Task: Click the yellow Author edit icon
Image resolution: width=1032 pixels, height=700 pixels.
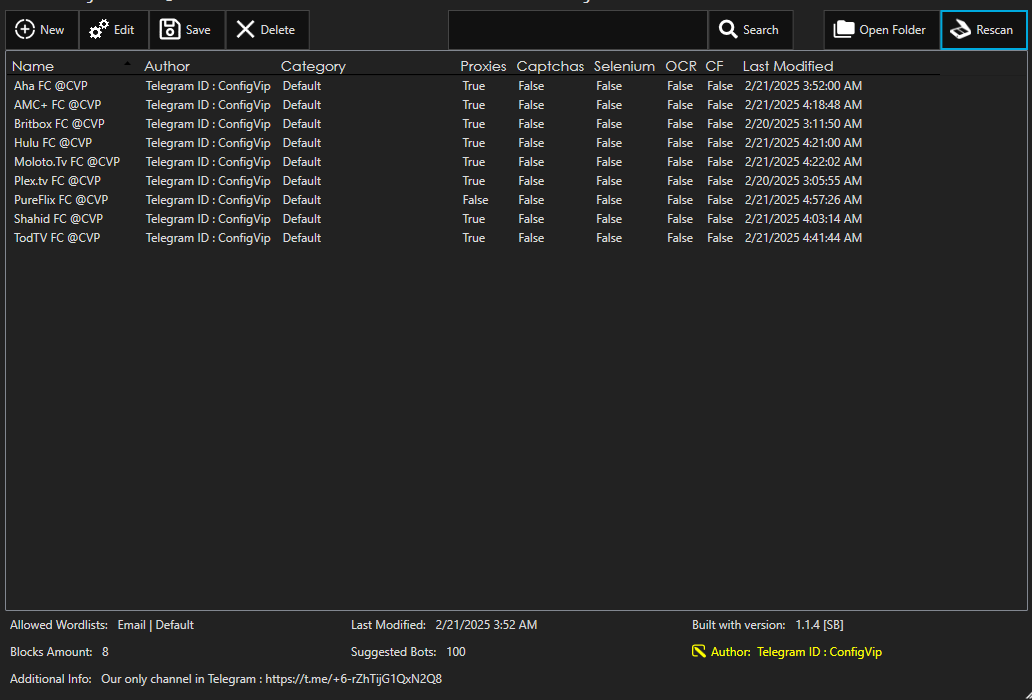Action: tap(699, 652)
